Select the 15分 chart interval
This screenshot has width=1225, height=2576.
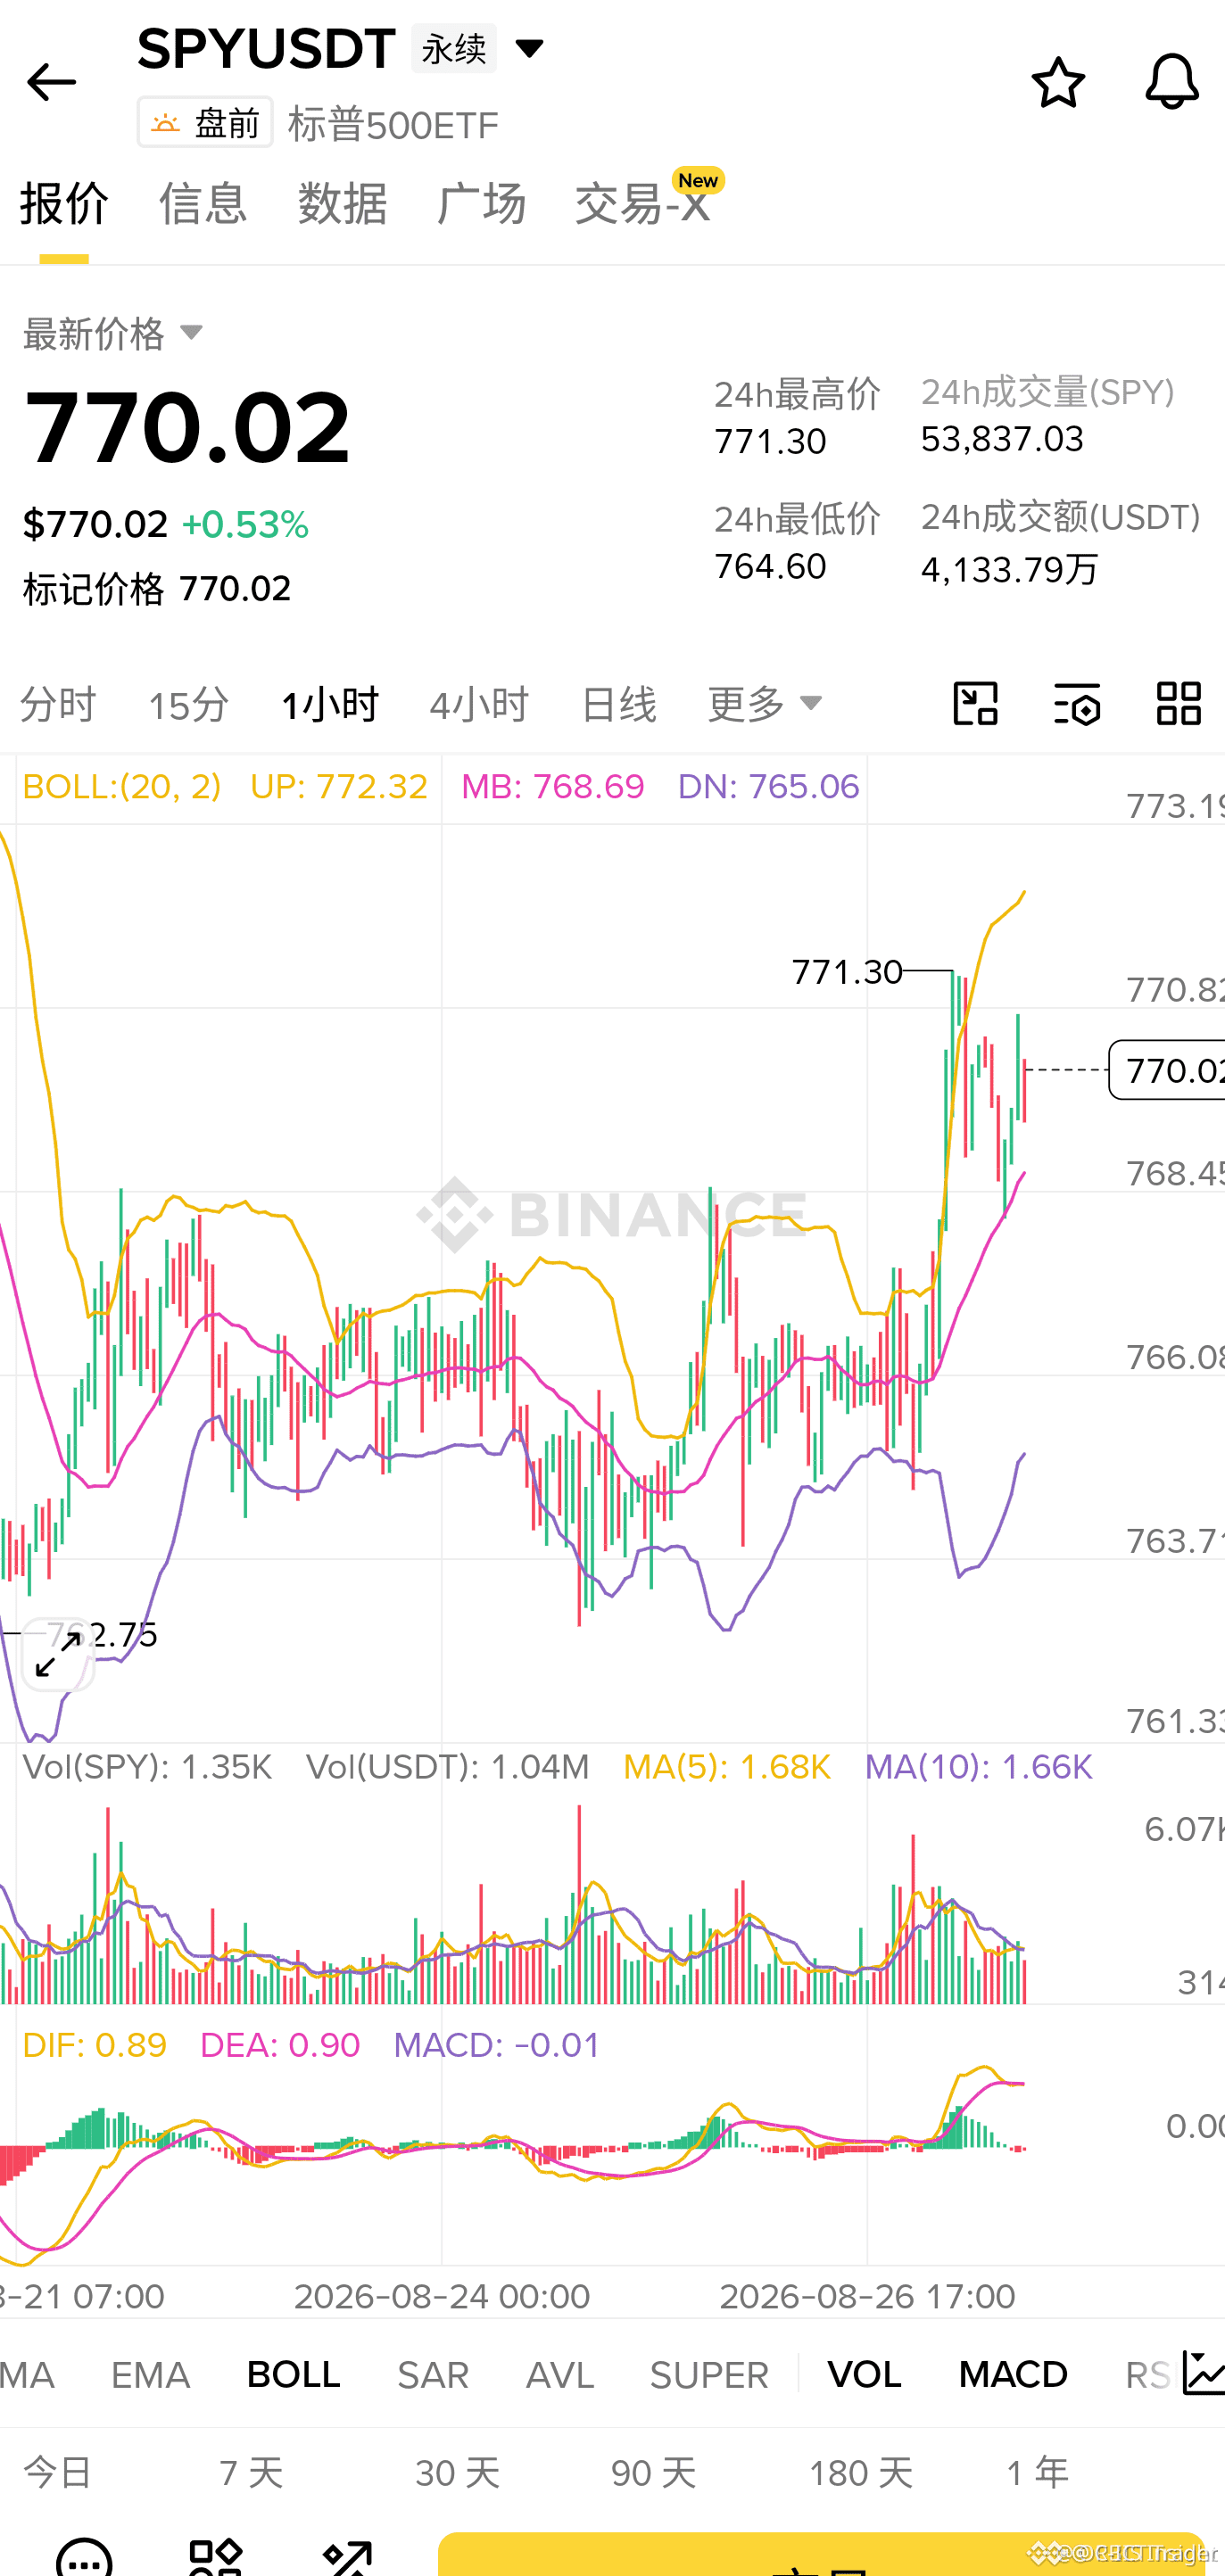click(188, 705)
